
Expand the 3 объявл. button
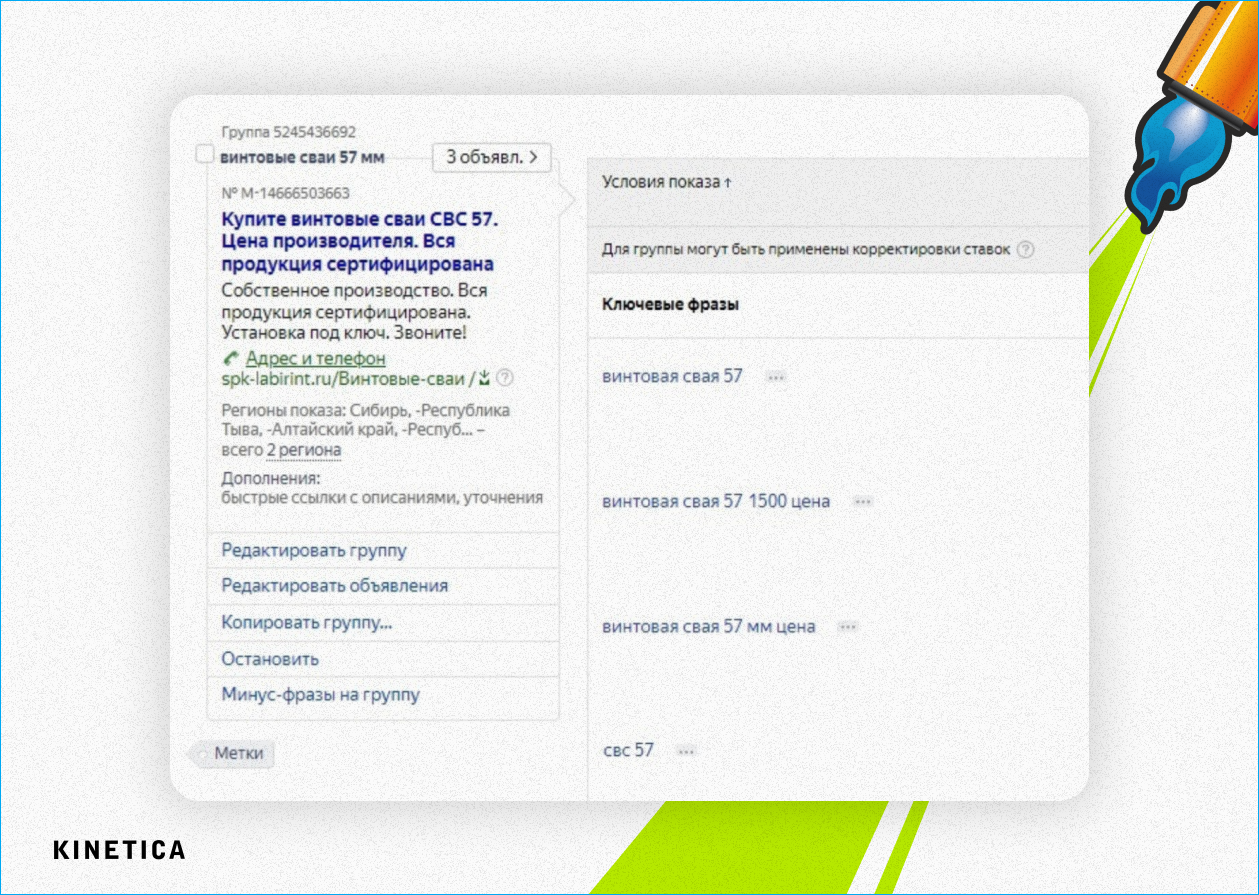tap(492, 157)
